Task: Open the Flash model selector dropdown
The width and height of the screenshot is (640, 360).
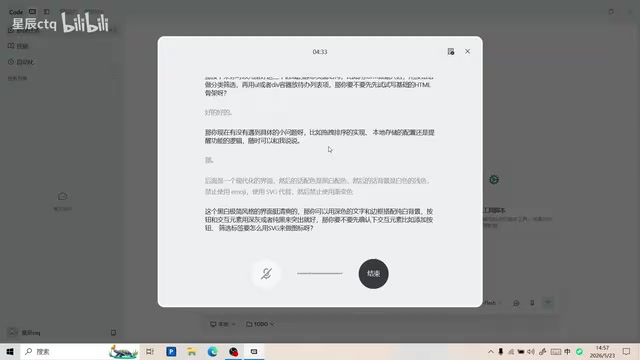Action: tap(493, 303)
